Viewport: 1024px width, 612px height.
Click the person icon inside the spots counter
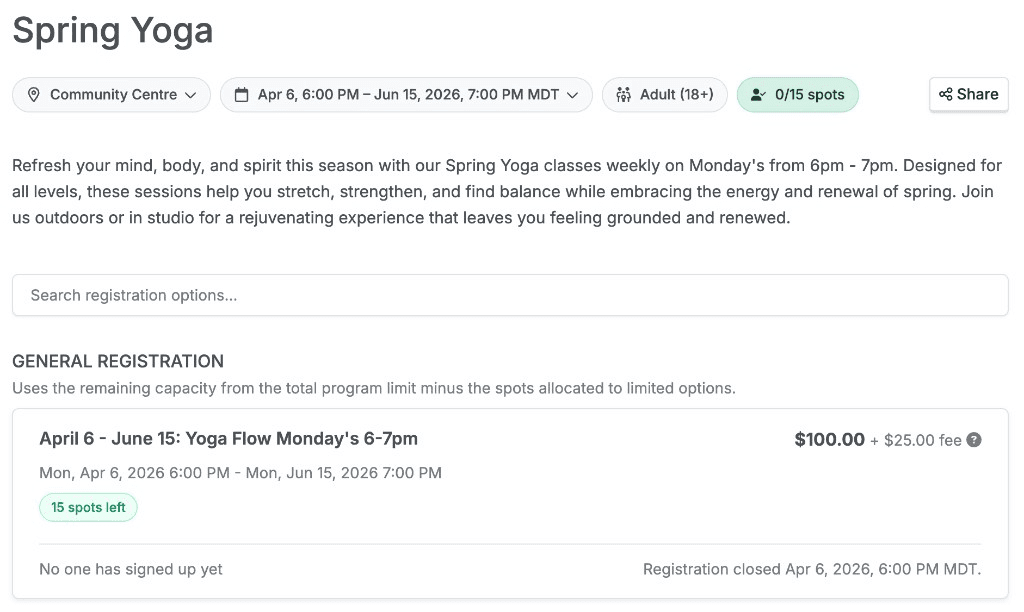[757, 94]
